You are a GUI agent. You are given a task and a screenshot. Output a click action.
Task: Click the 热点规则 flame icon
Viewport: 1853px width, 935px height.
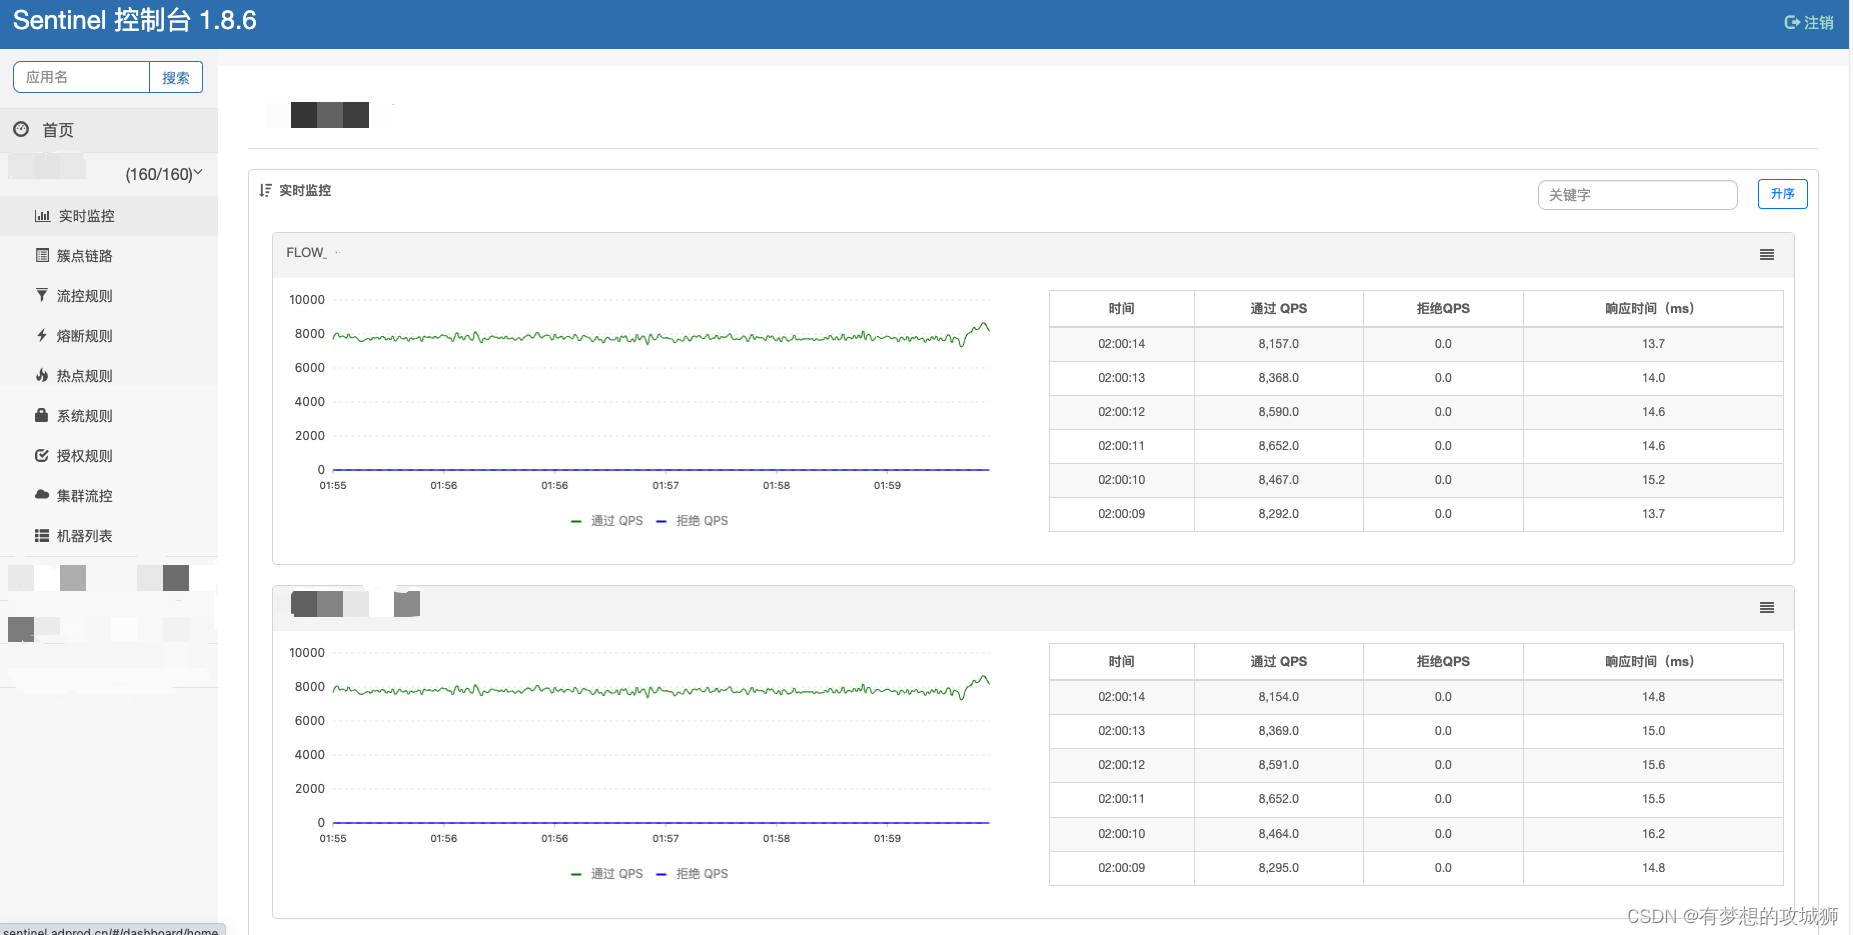click(x=42, y=375)
